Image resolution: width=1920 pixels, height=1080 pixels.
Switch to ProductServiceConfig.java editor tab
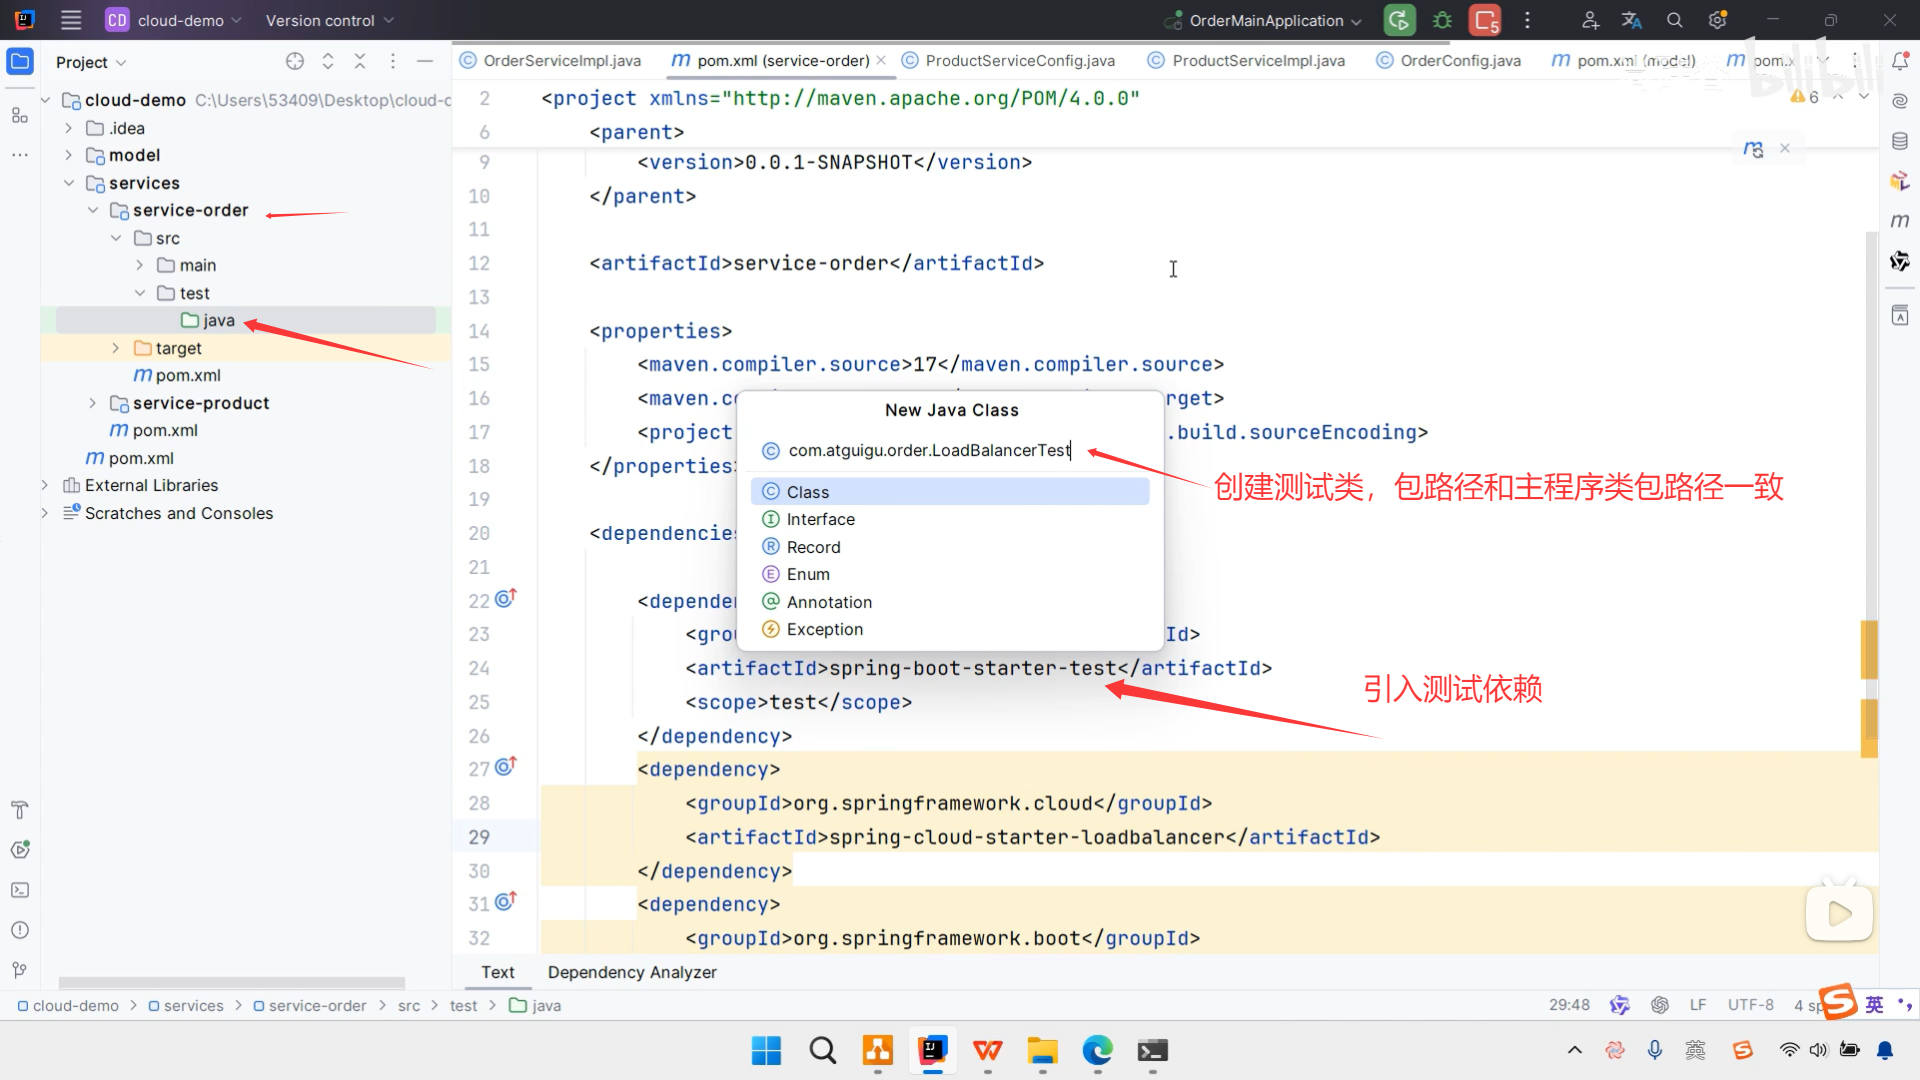click(x=1019, y=61)
